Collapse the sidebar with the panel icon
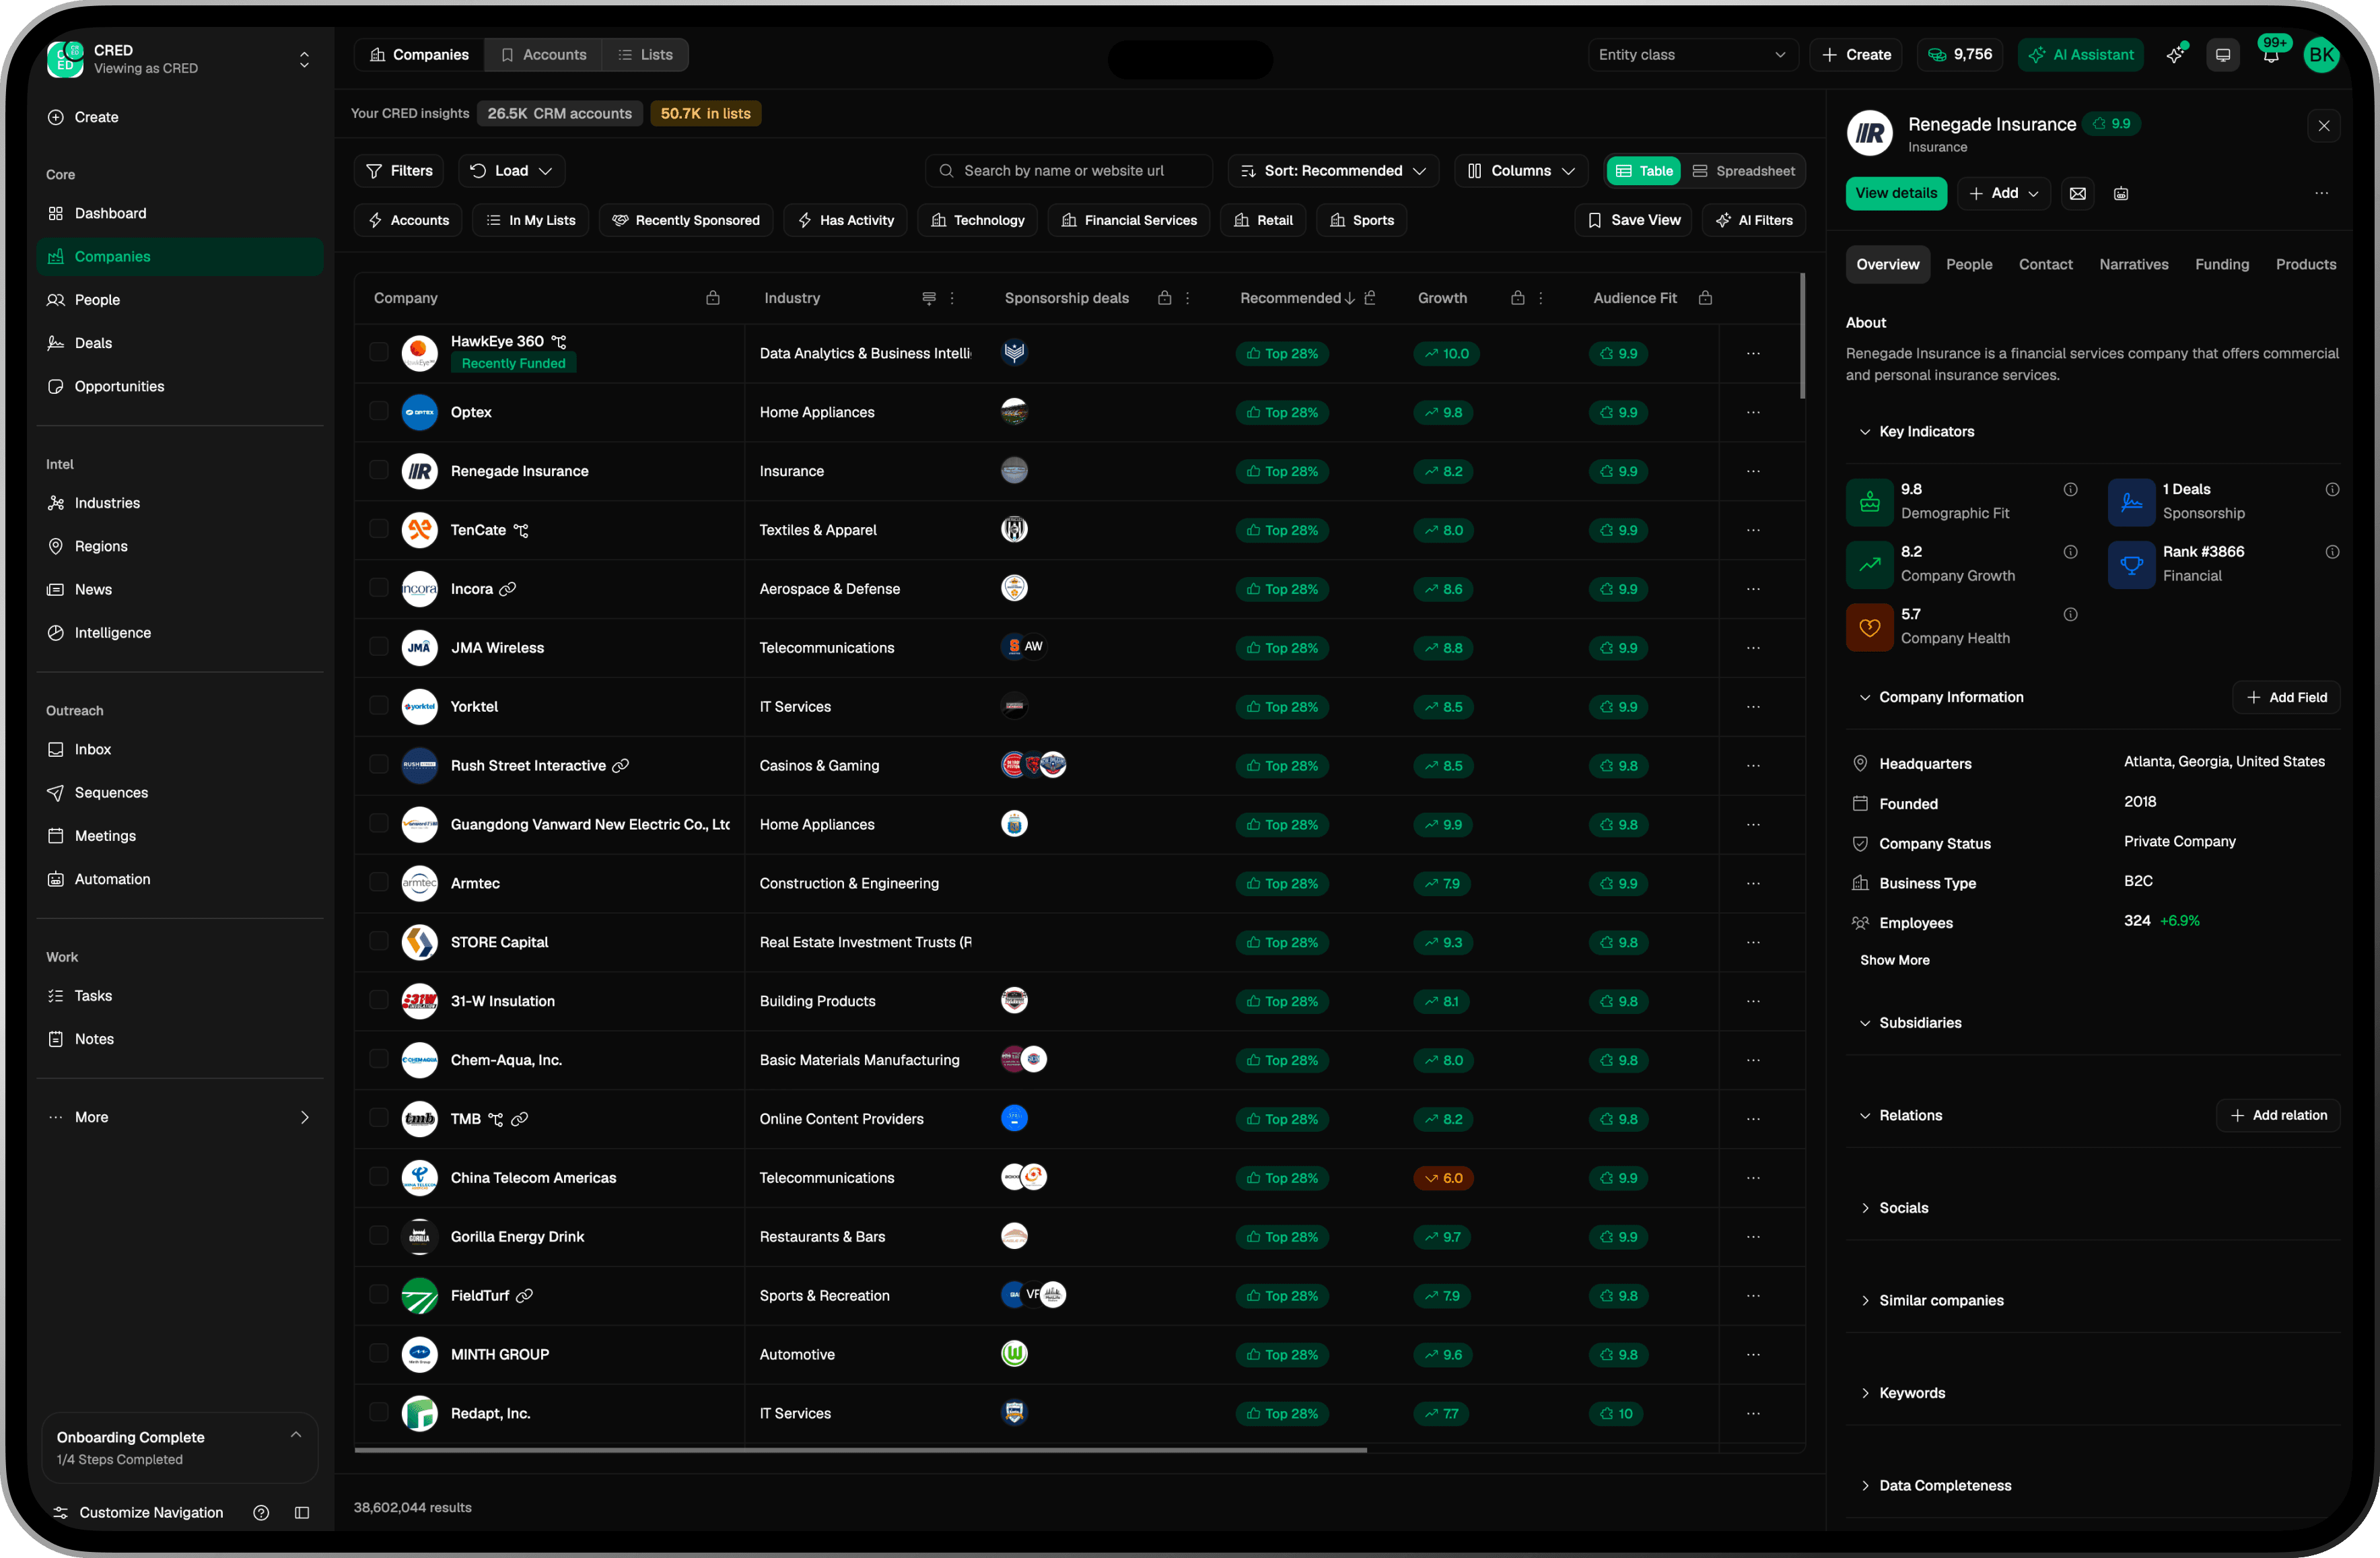This screenshot has height=1558, width=2380. (302, 1513)
